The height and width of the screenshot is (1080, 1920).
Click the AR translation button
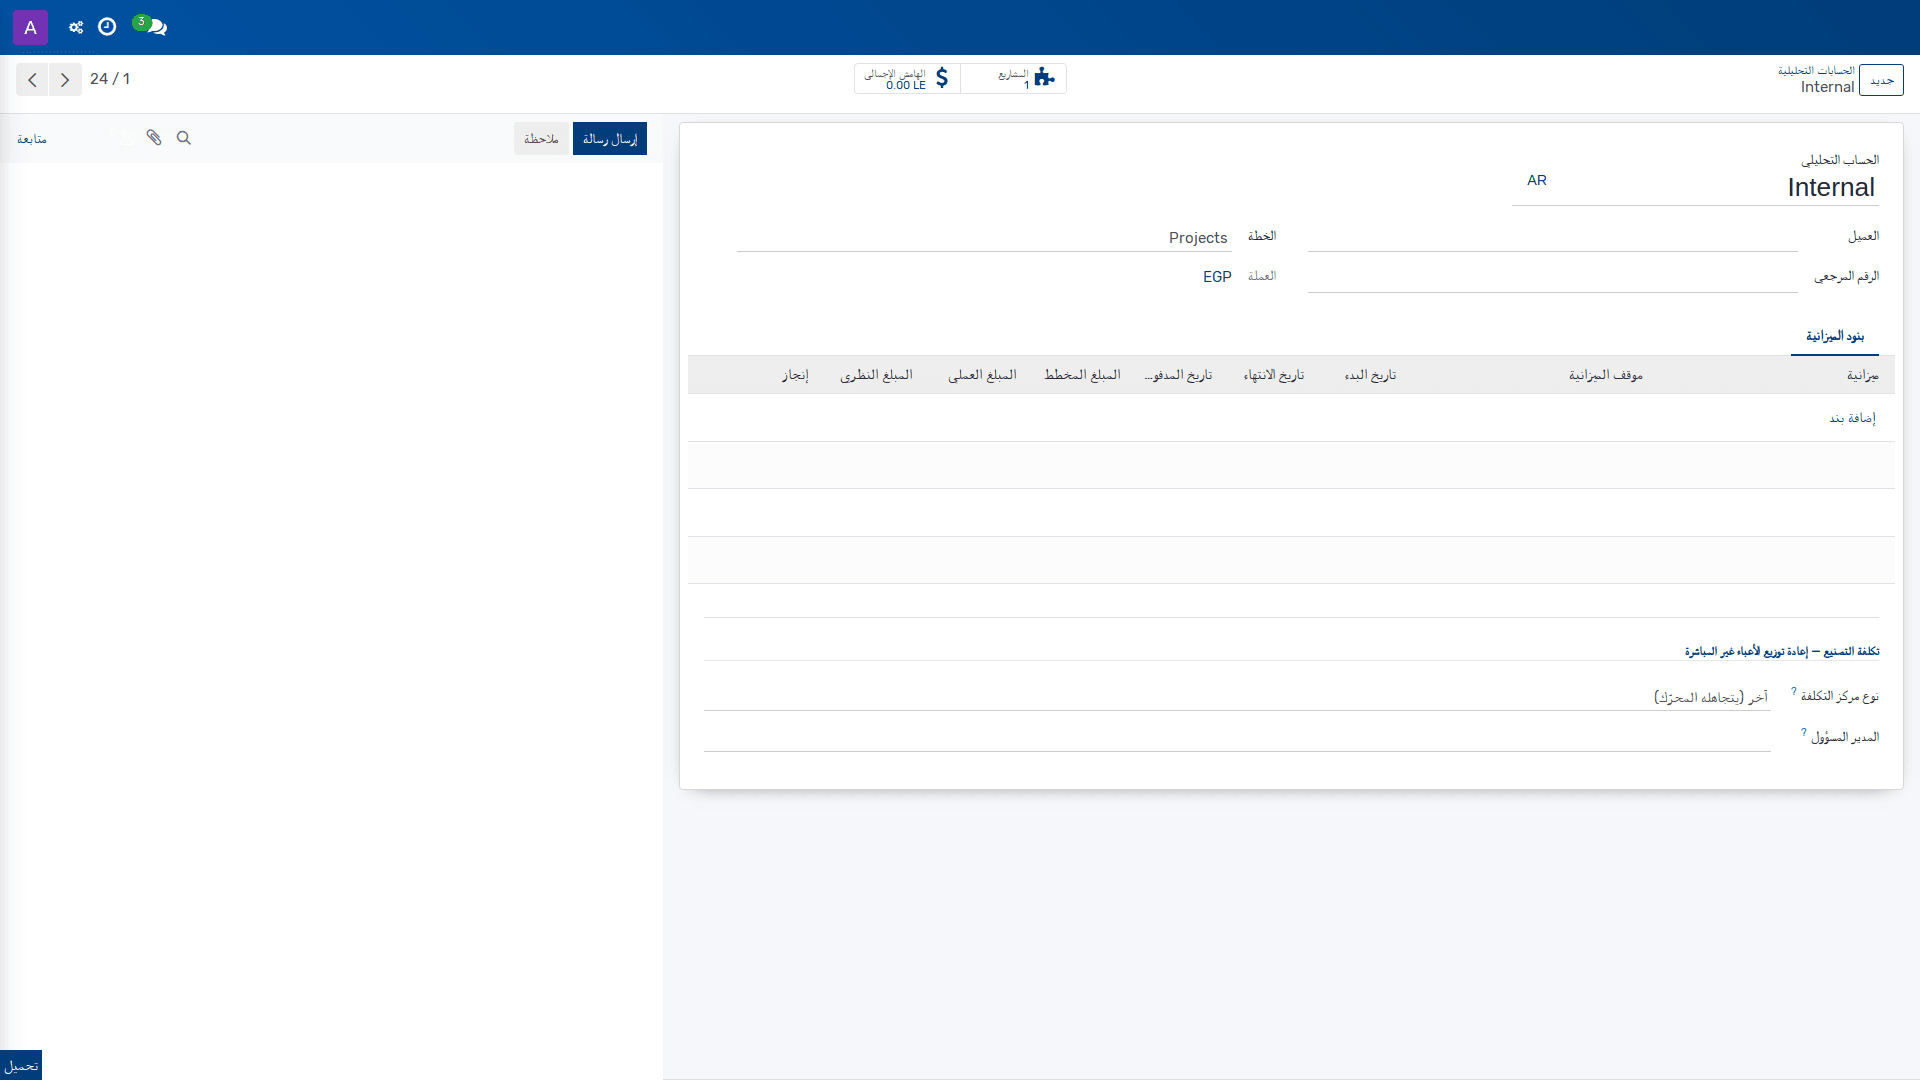tap(1537, 180)
